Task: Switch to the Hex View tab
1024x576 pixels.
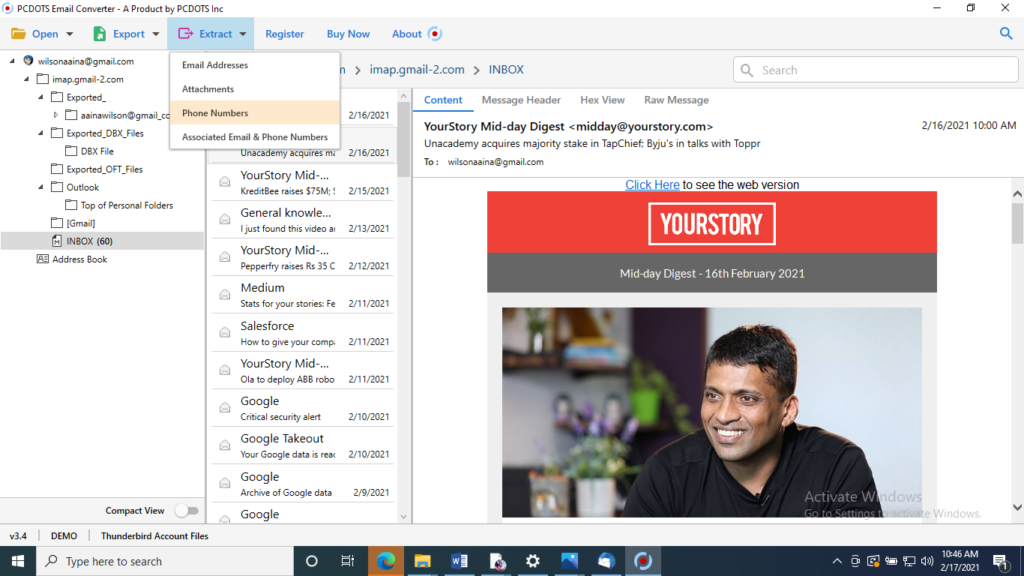Action: pos(602,100)
